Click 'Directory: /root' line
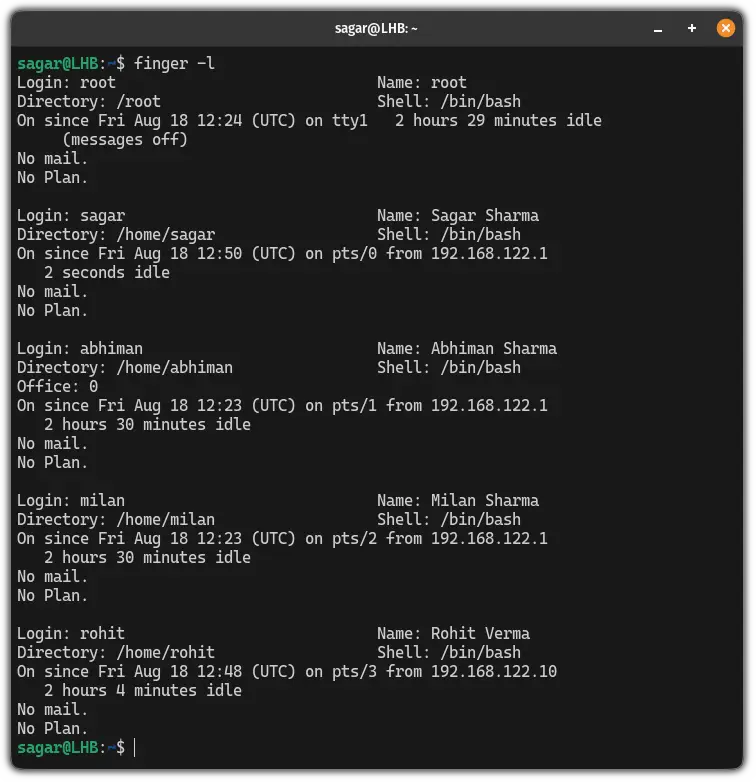The width and height of the screenshot is (756, 782). tap(89, 102)
